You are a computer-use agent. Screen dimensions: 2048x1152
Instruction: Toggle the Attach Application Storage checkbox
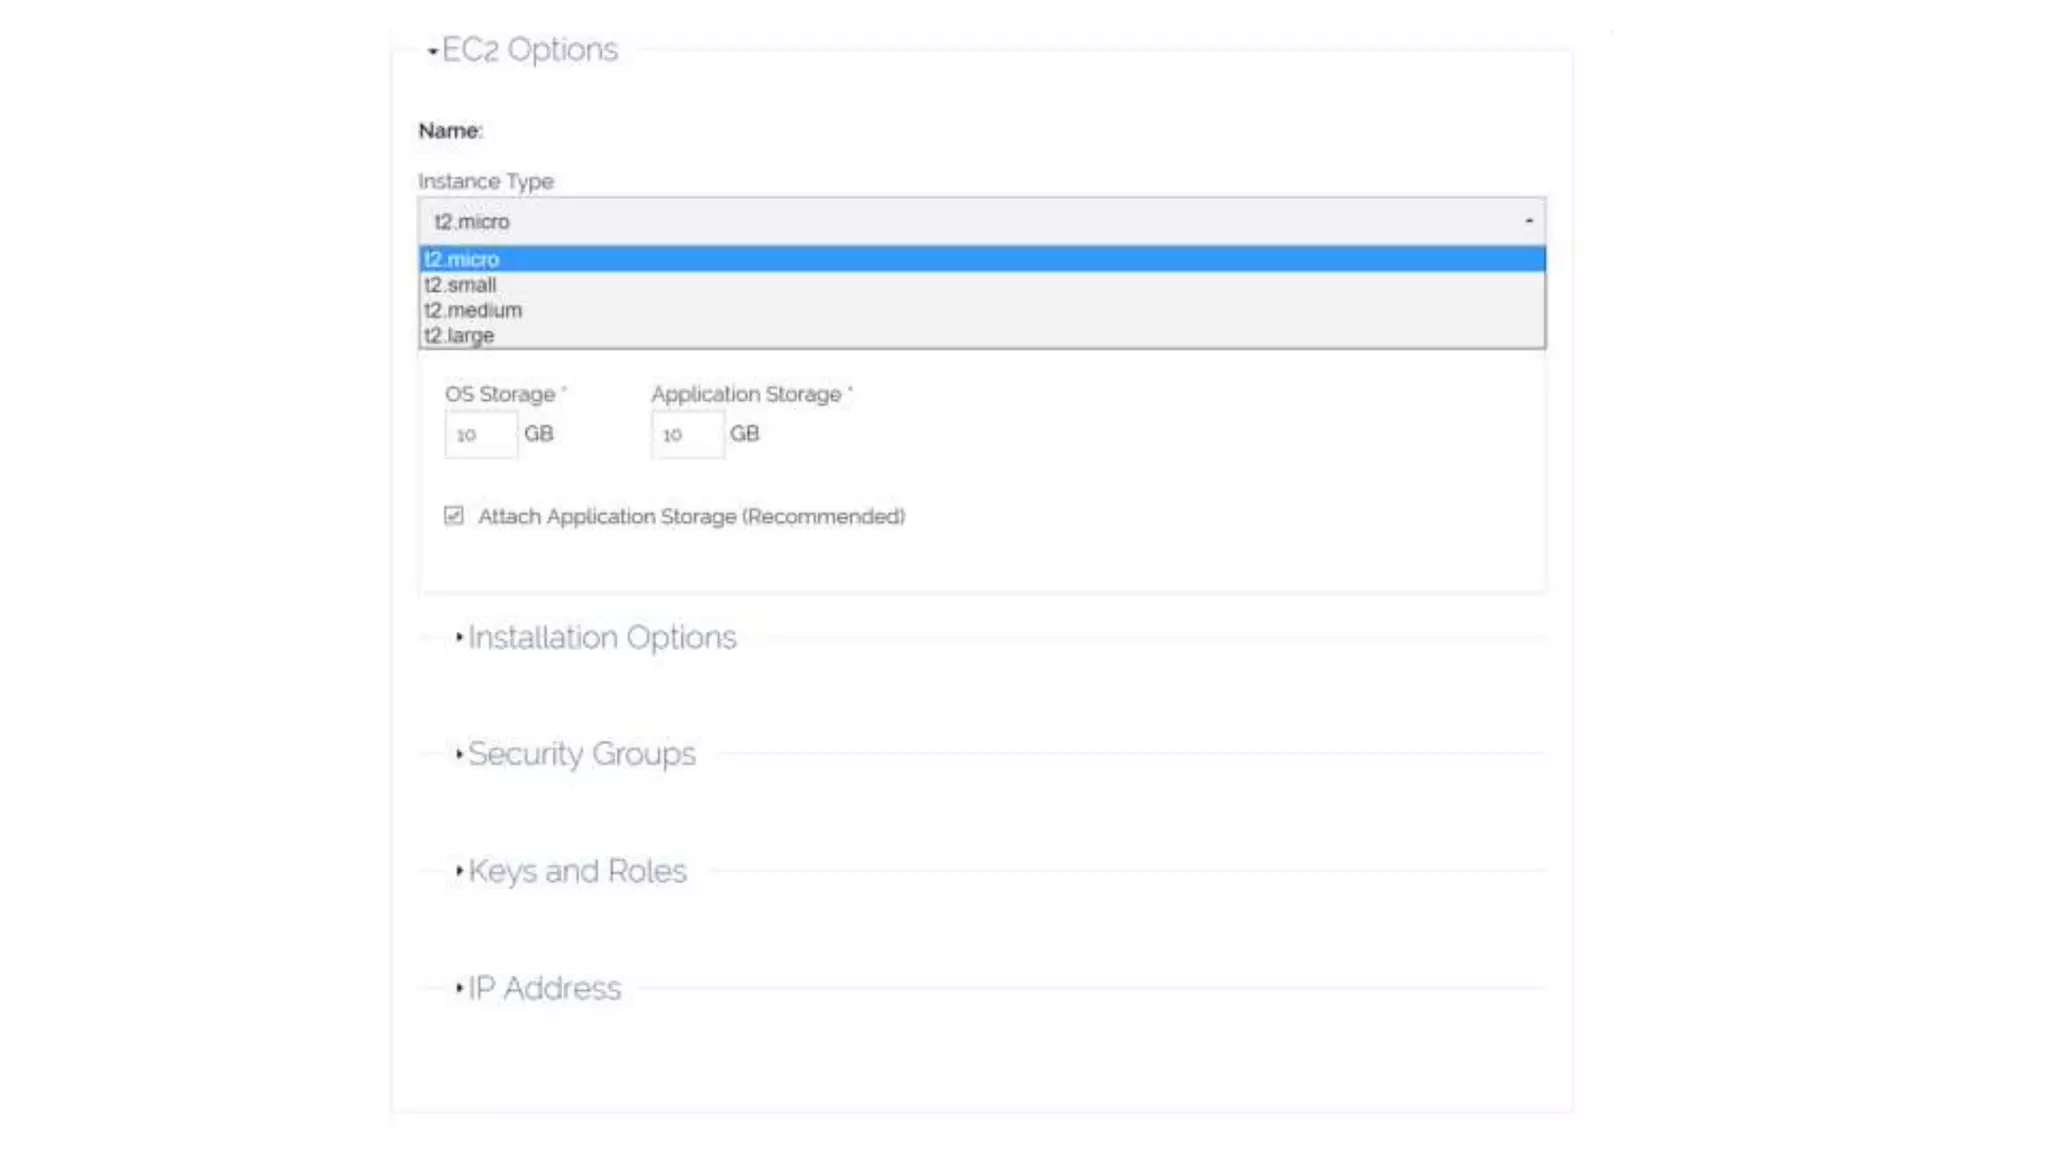[454, 516]
